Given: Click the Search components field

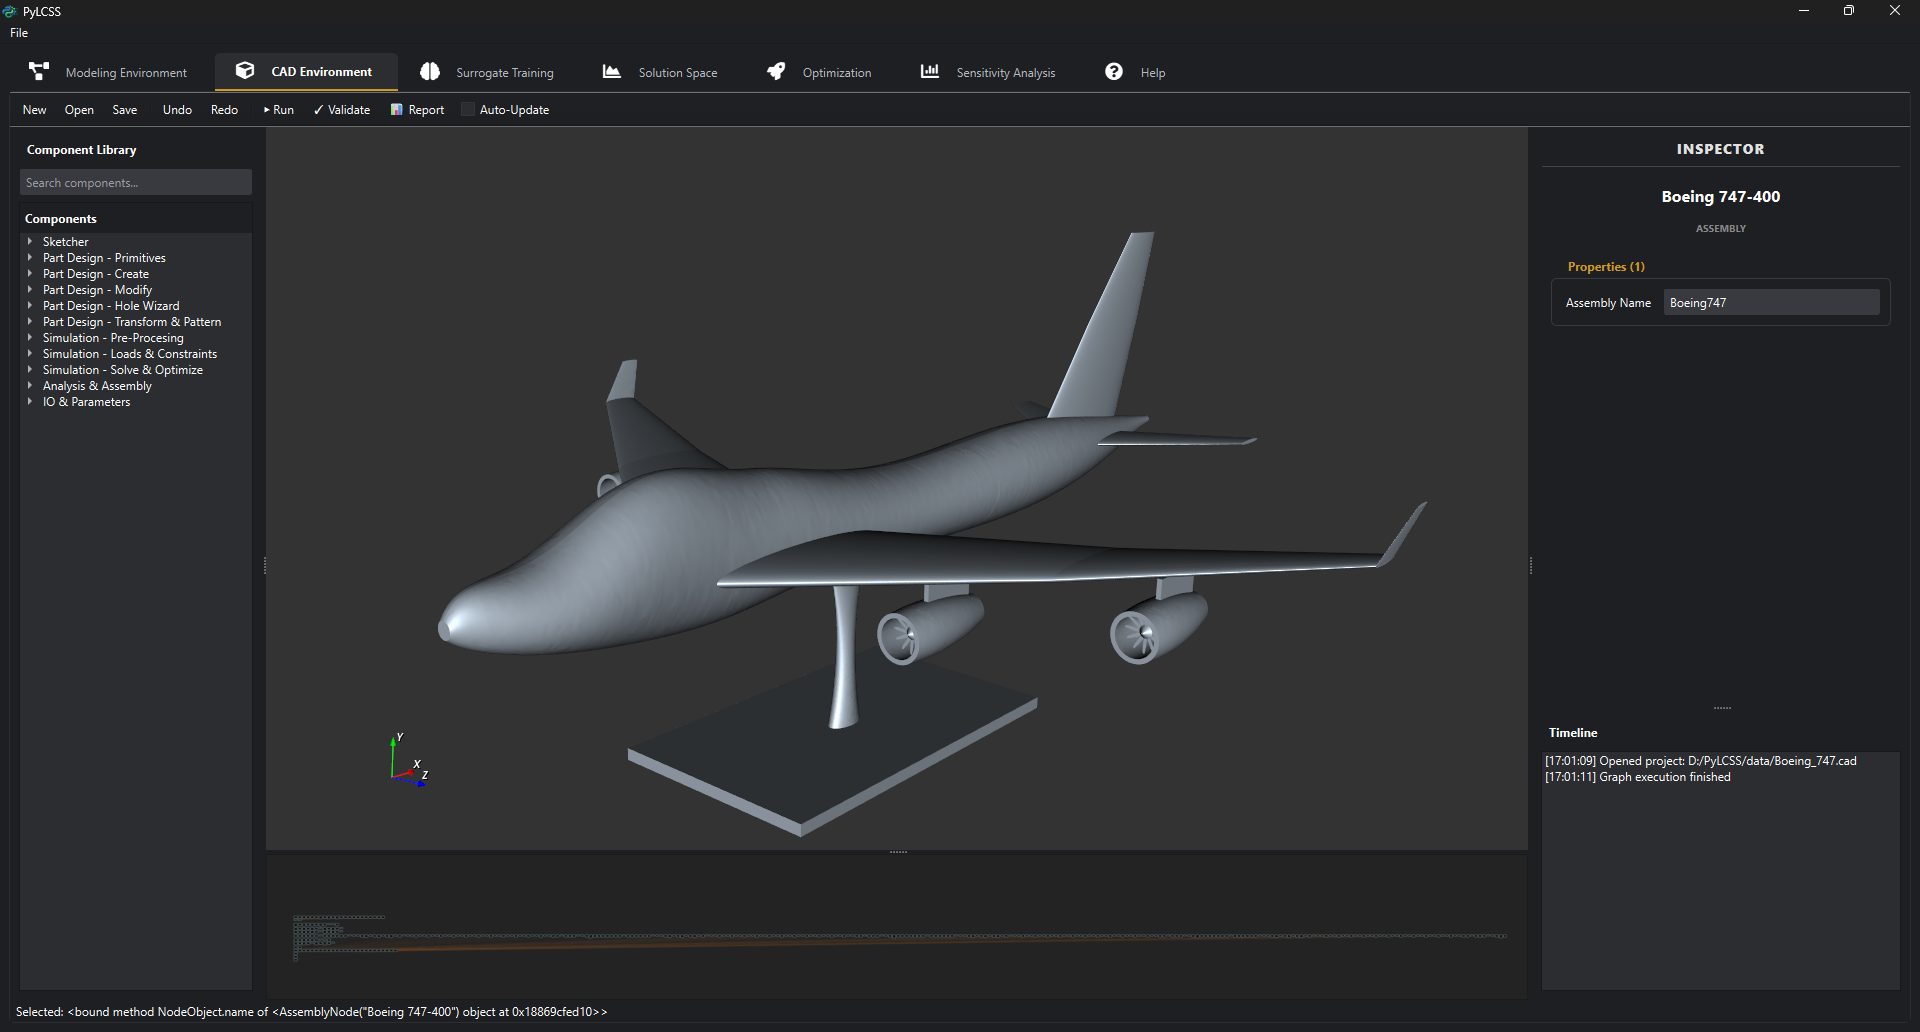Looking at the screenshot, I should point(136,183).
